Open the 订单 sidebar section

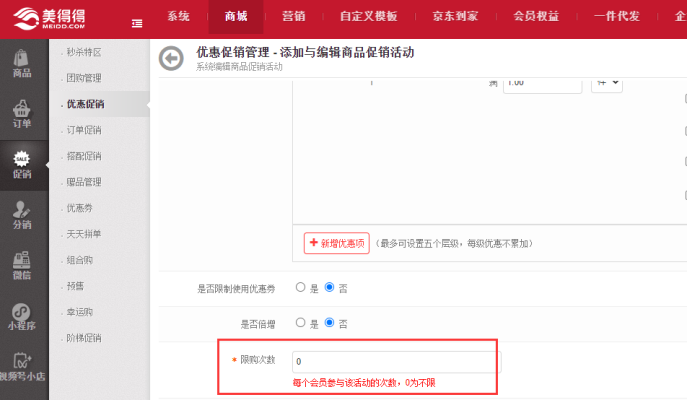pos(22,114)
